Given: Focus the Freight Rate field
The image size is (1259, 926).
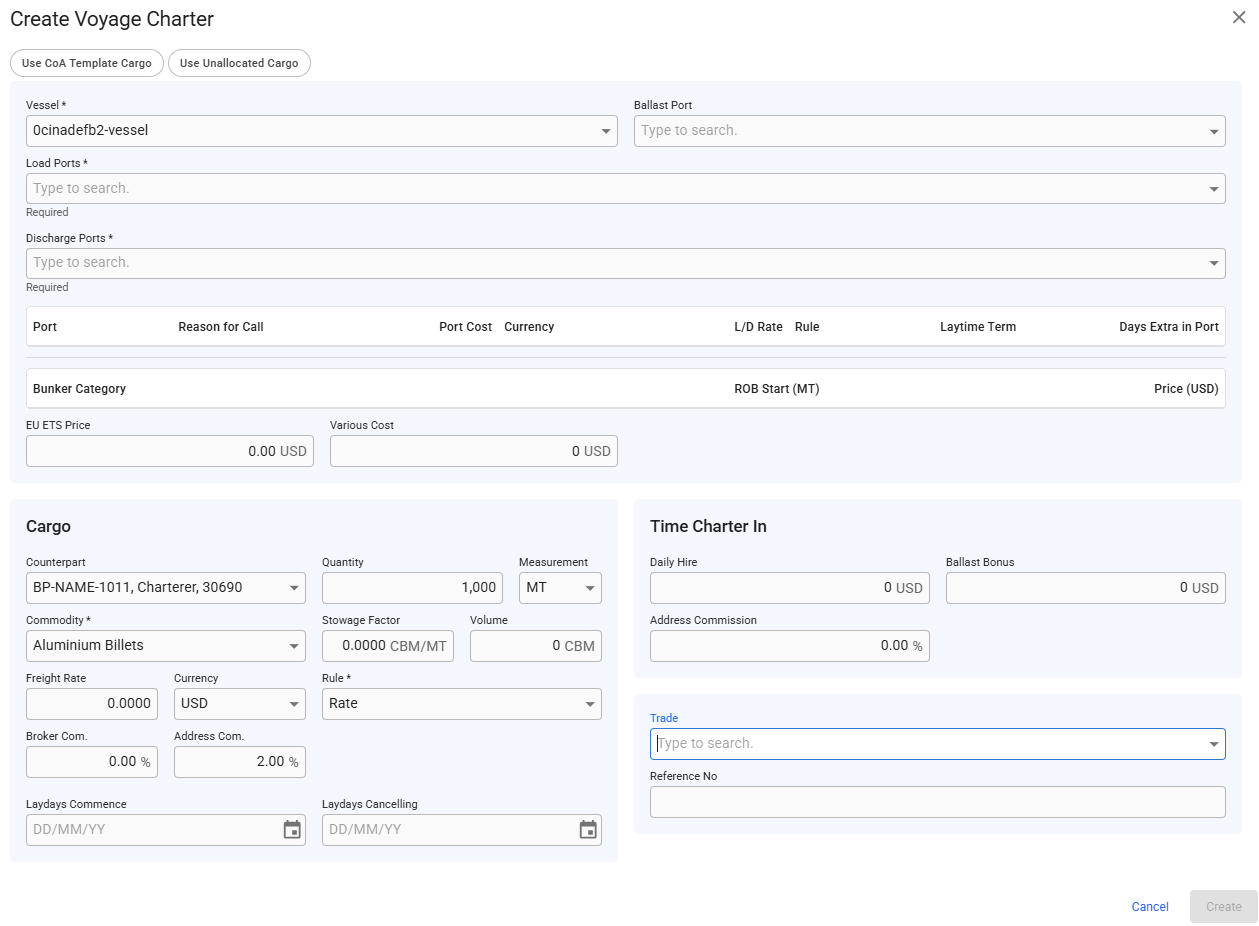Looking at the screenshot, I should point(92,704).
